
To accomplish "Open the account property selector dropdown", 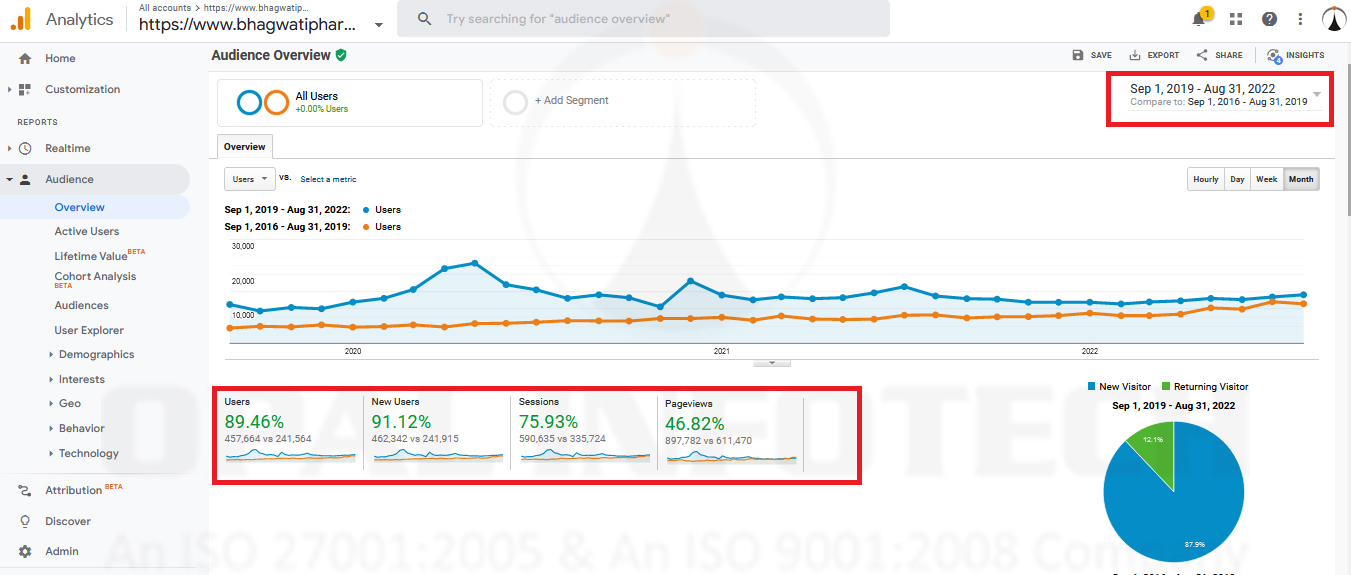I will click(x=378, y=25).
